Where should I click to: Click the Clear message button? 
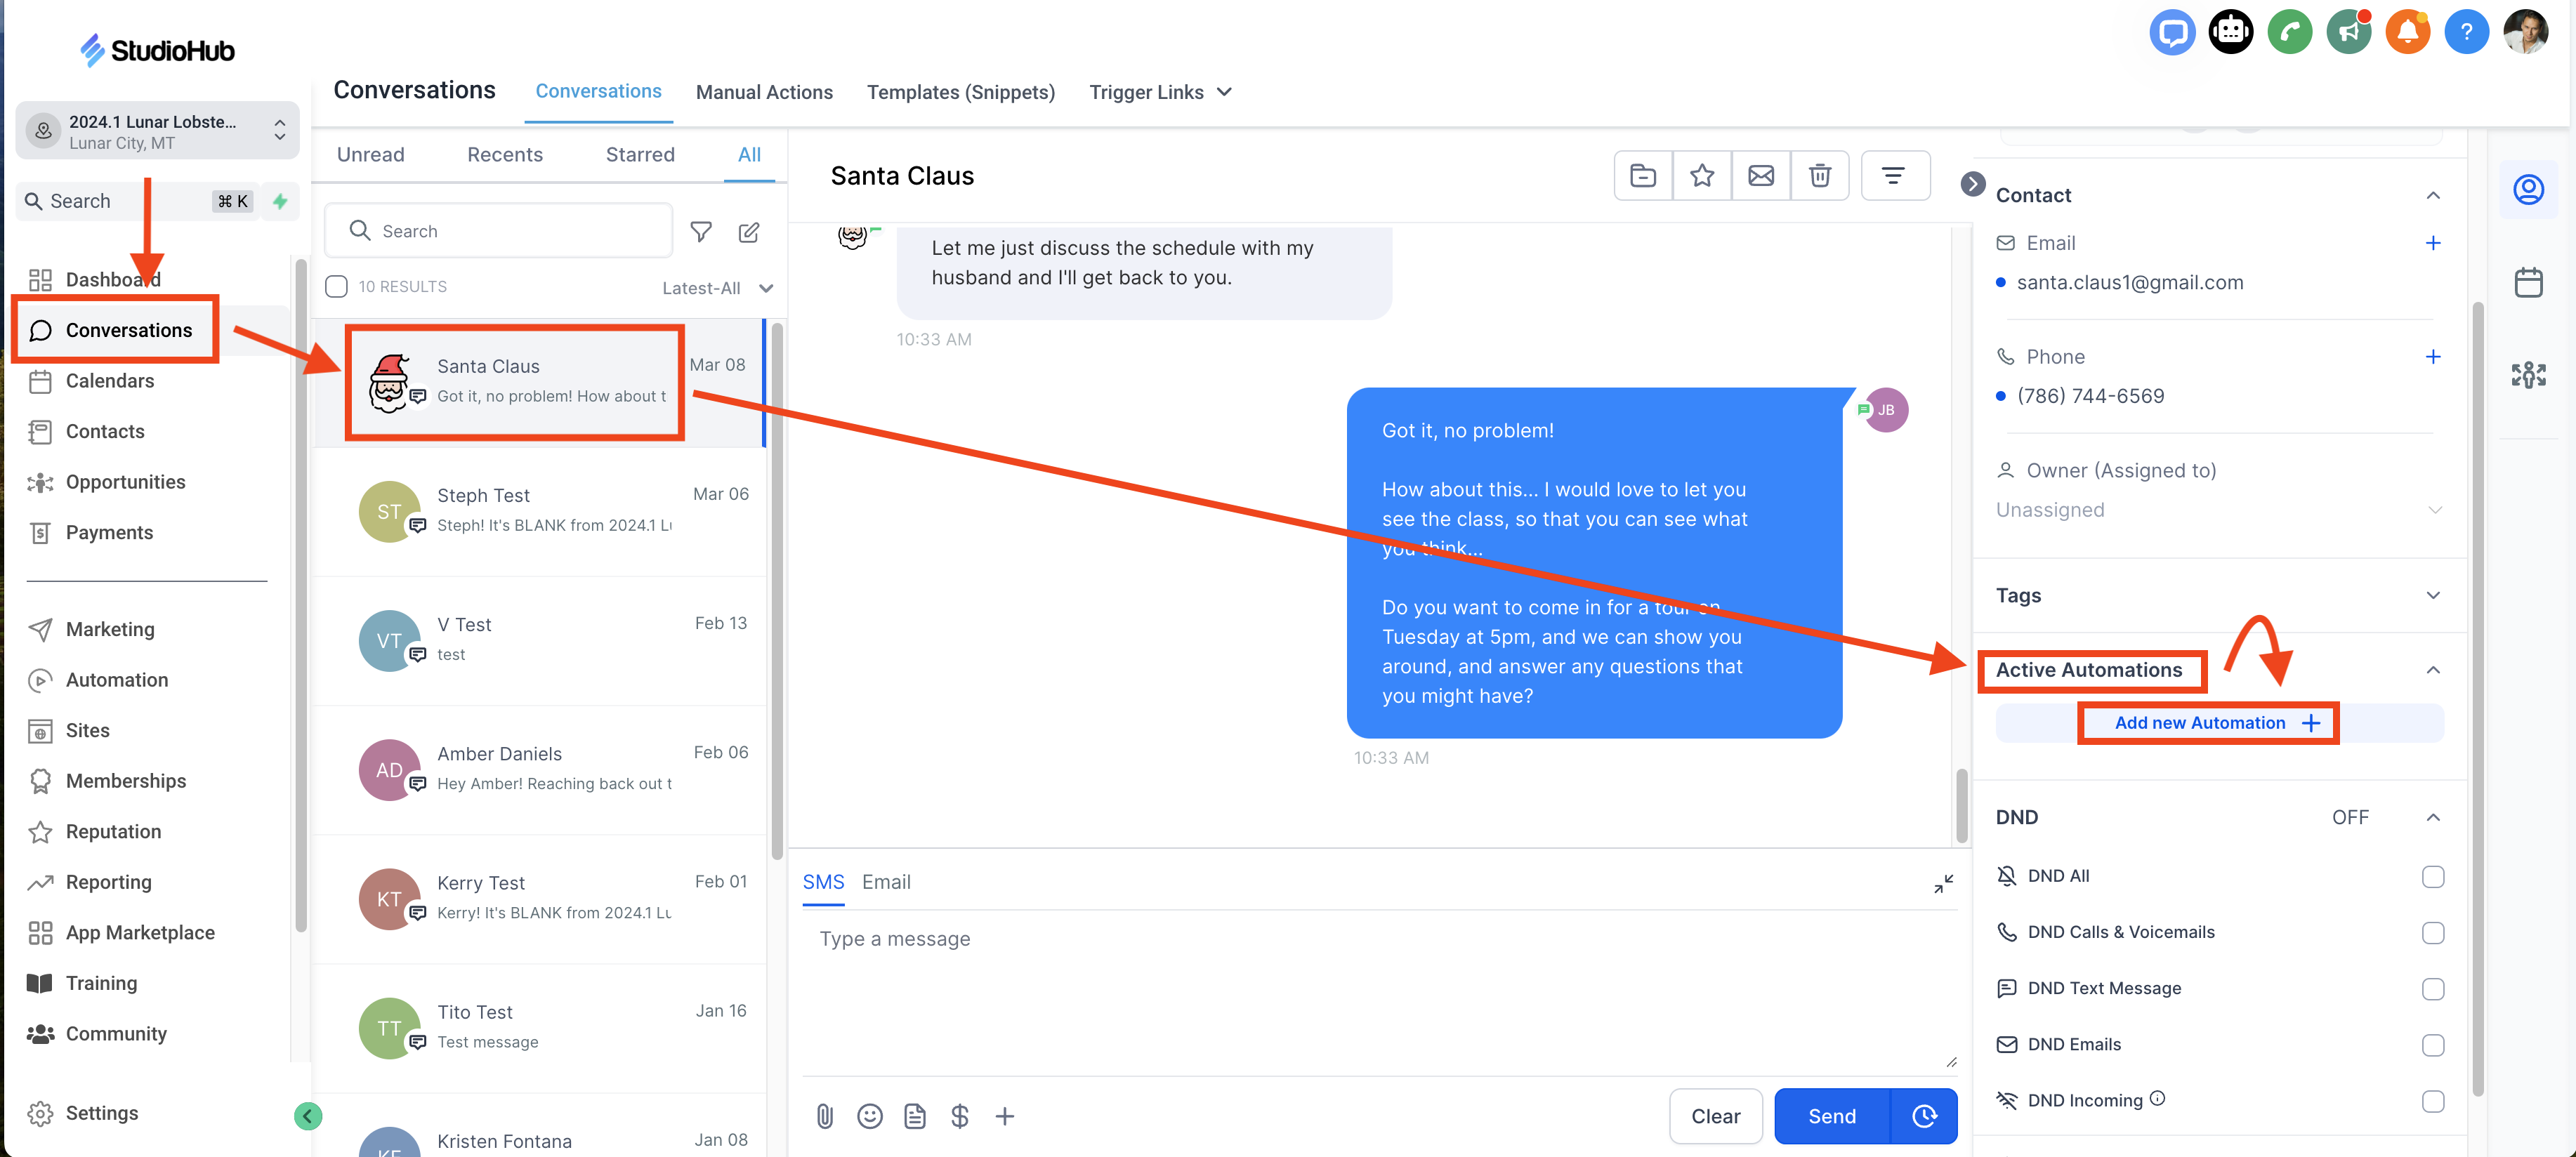click(1714, 1116)
